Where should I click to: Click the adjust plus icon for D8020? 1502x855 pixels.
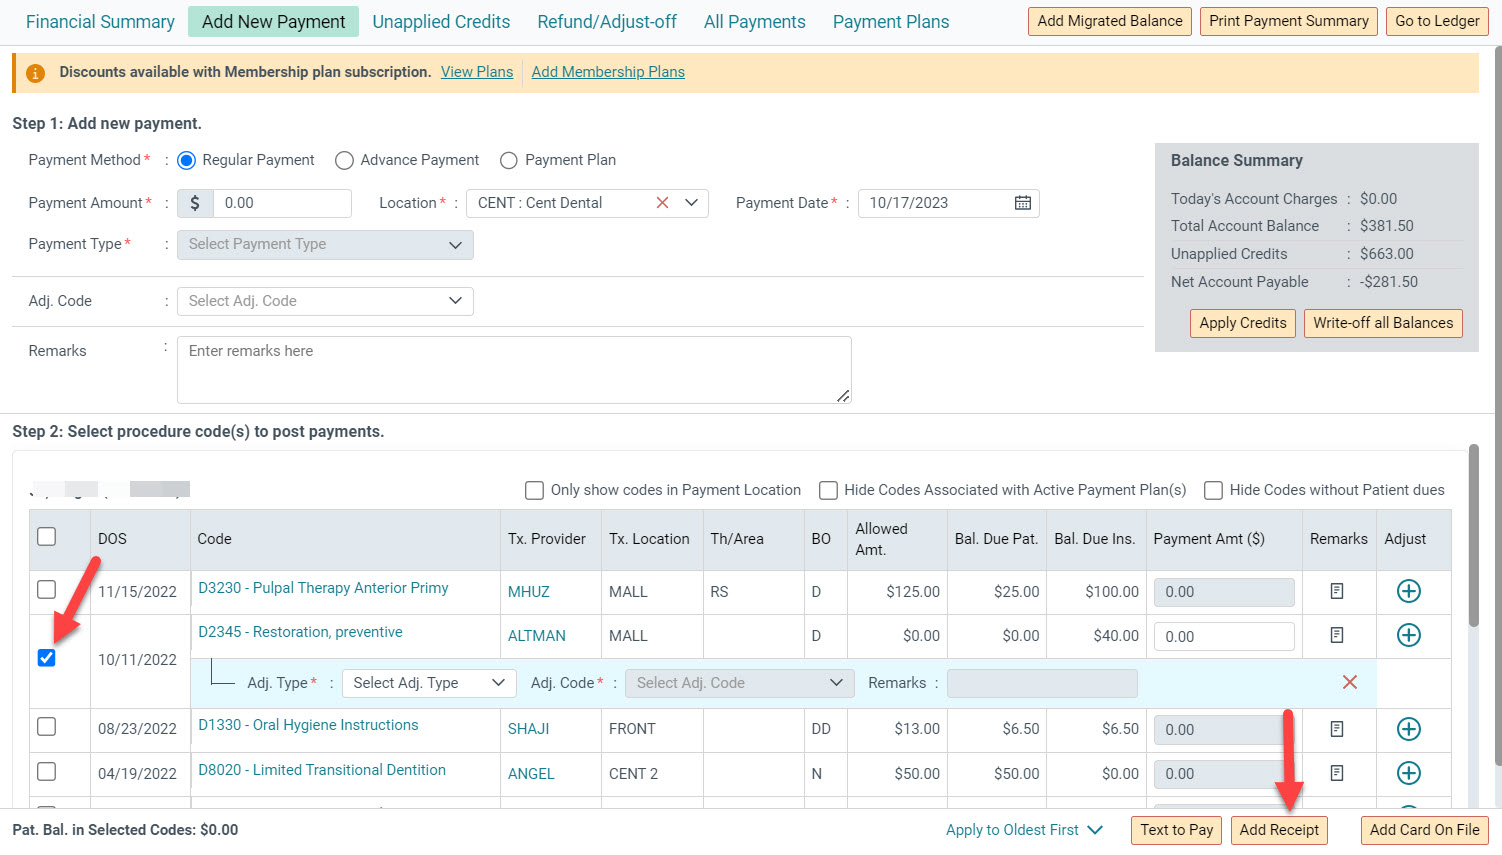[1409, 773]
